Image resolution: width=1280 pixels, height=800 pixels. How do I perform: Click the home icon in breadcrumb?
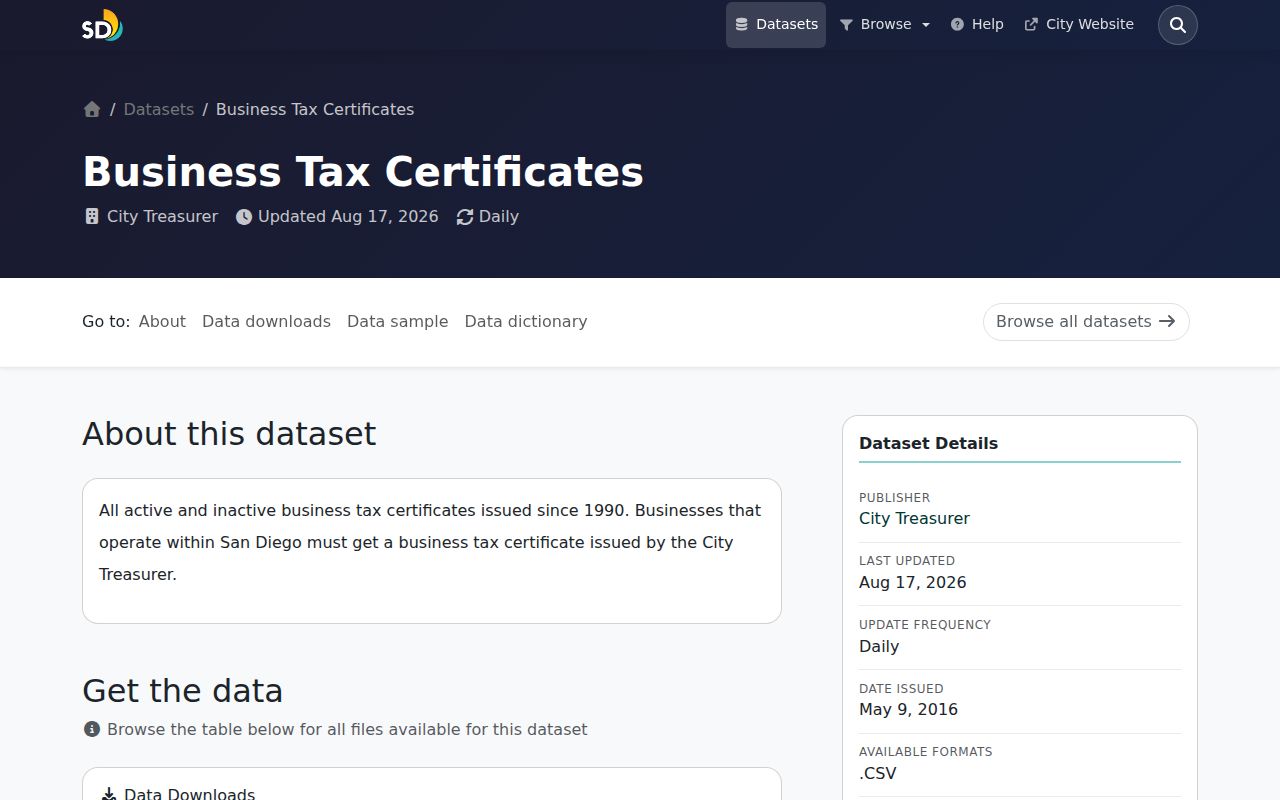pyautogui.click(x=92, y=109)
